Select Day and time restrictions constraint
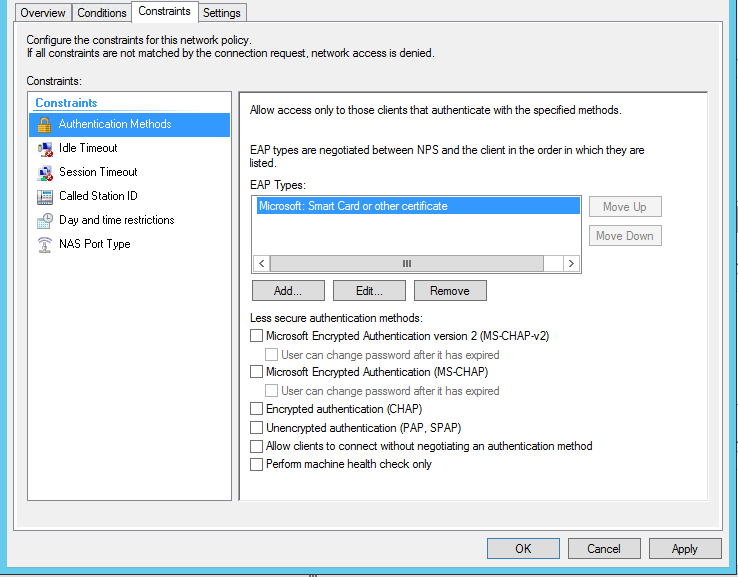The width and height of the screenshot is (738, 577). pyautogui.click(x=129, y=220)
